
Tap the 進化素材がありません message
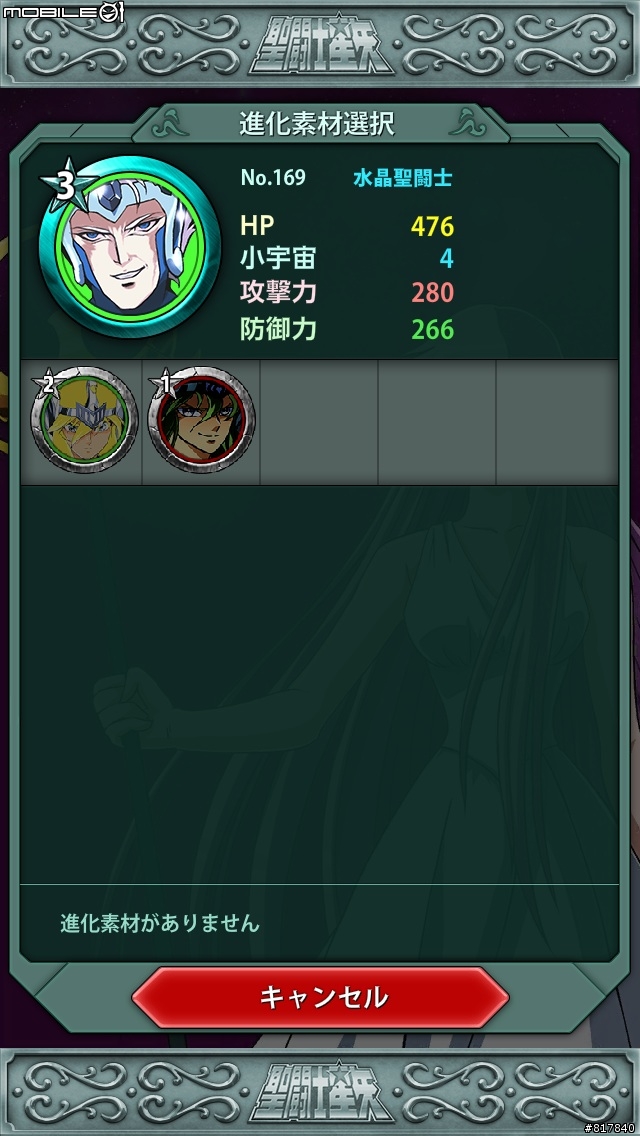159,924
